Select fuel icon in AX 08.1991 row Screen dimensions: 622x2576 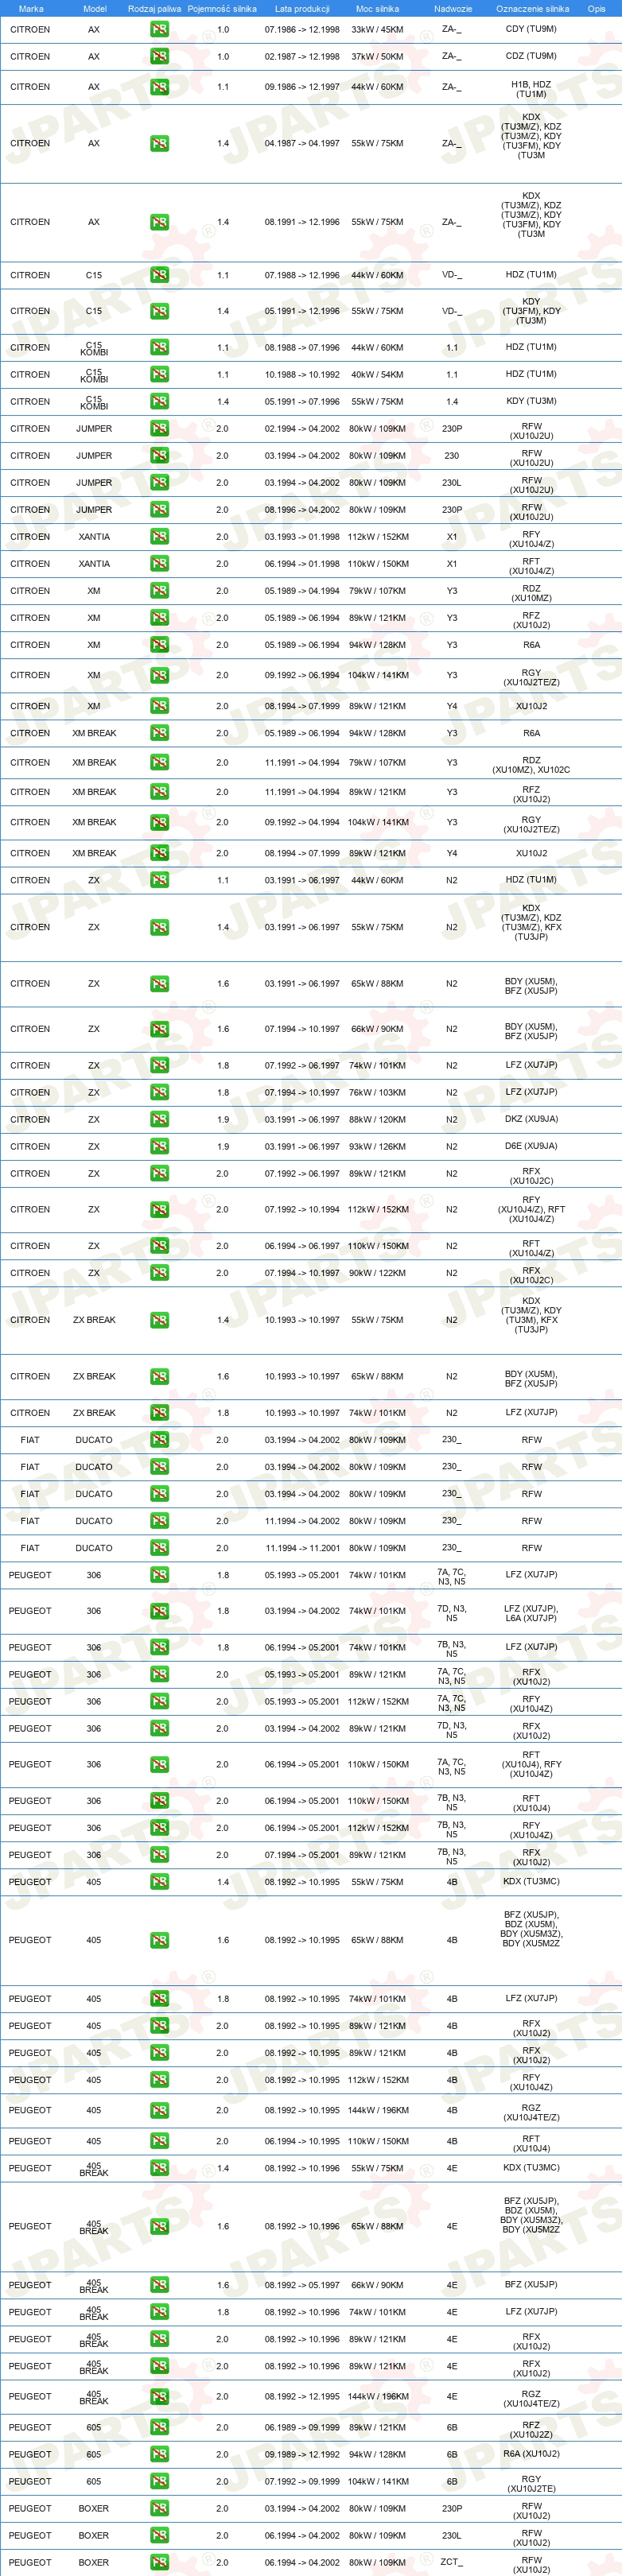pyautogui.click(x=159, y=222)
